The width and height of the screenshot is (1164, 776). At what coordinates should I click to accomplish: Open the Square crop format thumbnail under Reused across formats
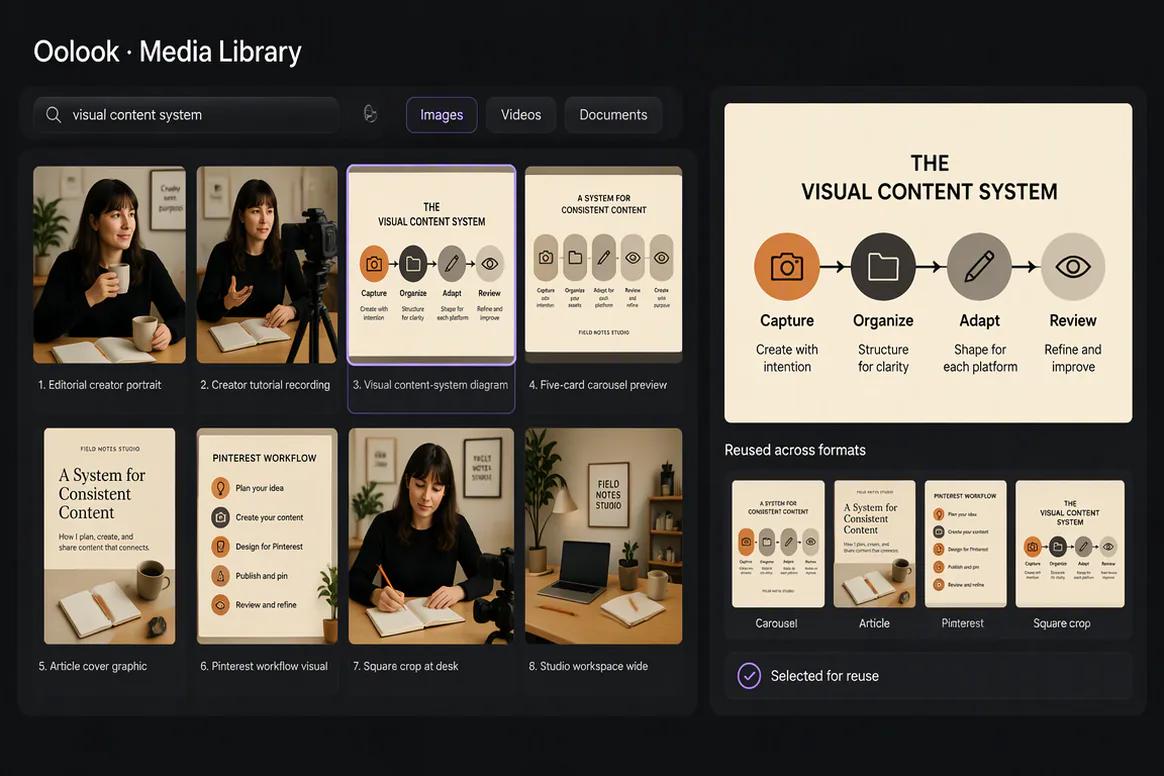1070,544
